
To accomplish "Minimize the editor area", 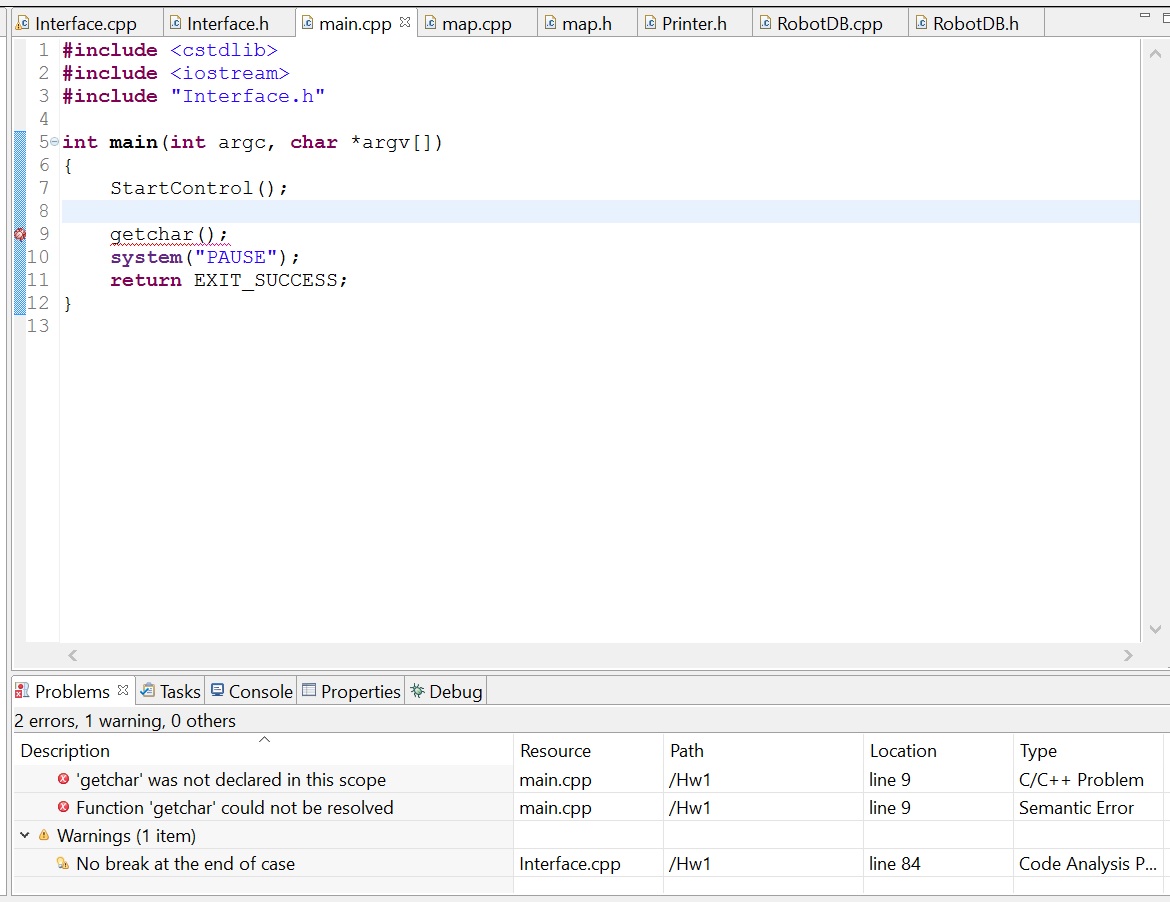I will pos(1145,16).
